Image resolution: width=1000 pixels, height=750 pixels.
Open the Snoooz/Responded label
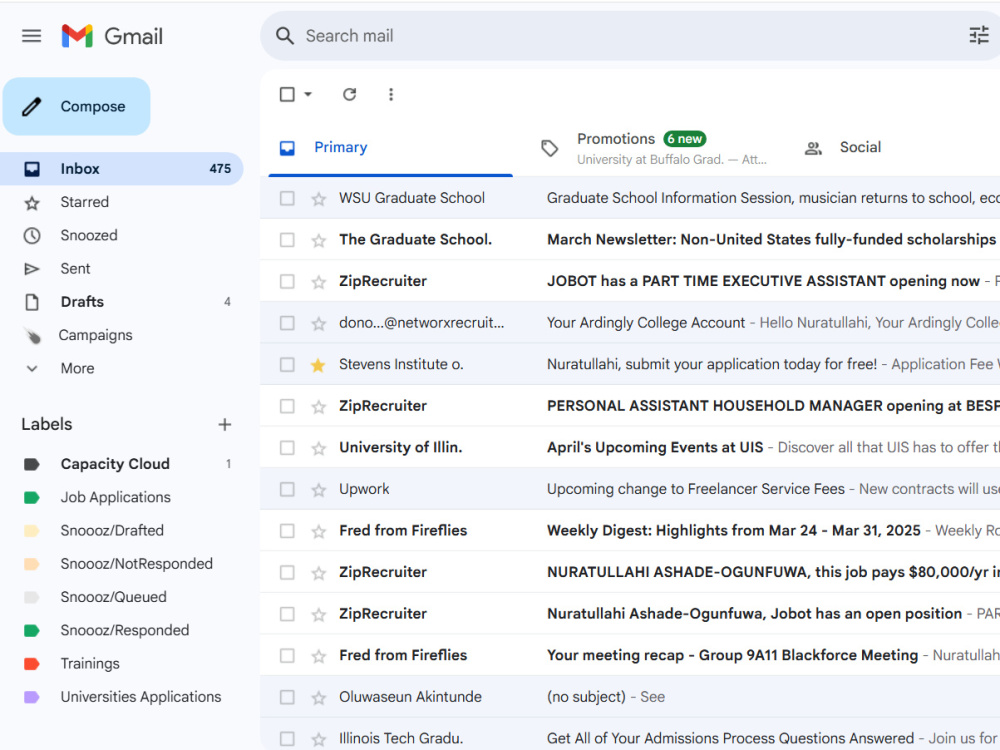pyautogui.click(x=125, y=630)
